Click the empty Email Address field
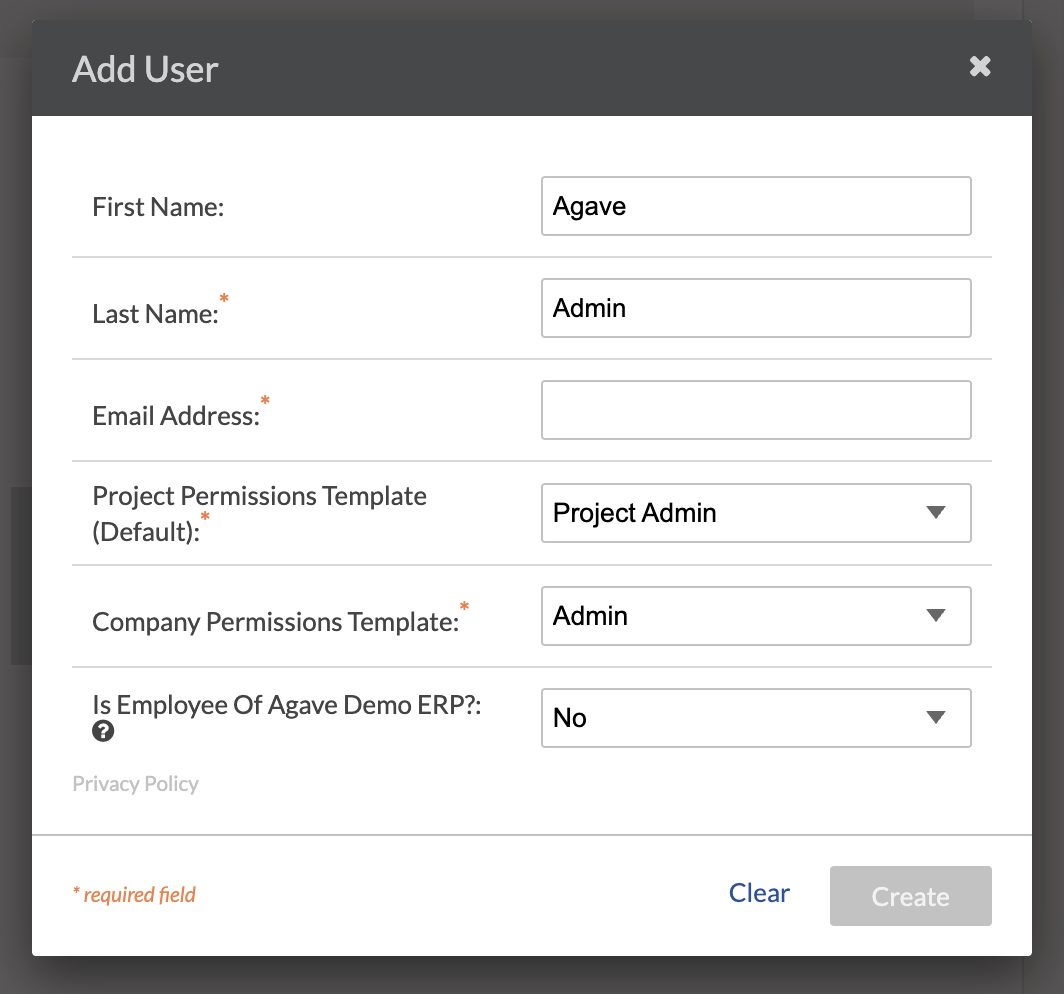 (x=755, y=410)
